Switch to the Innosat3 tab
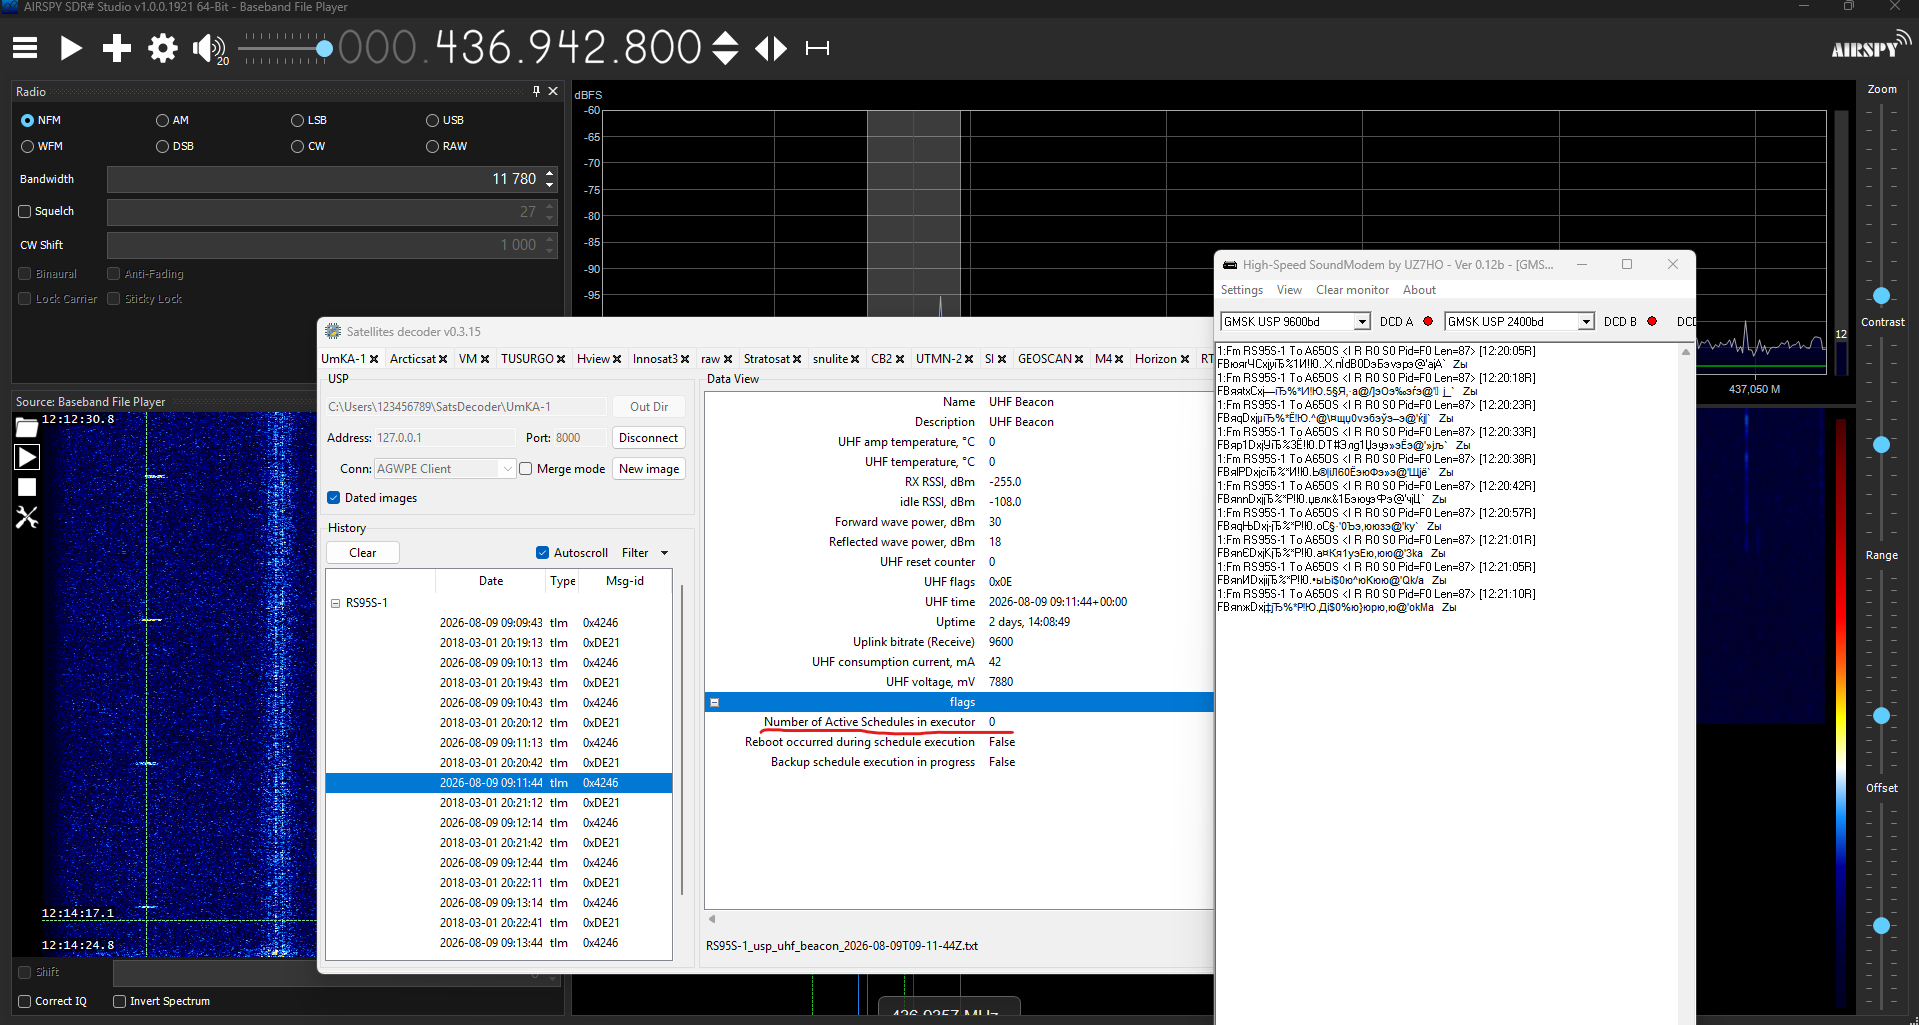Screen dimensions: 1919x1025 coord(654,359)
